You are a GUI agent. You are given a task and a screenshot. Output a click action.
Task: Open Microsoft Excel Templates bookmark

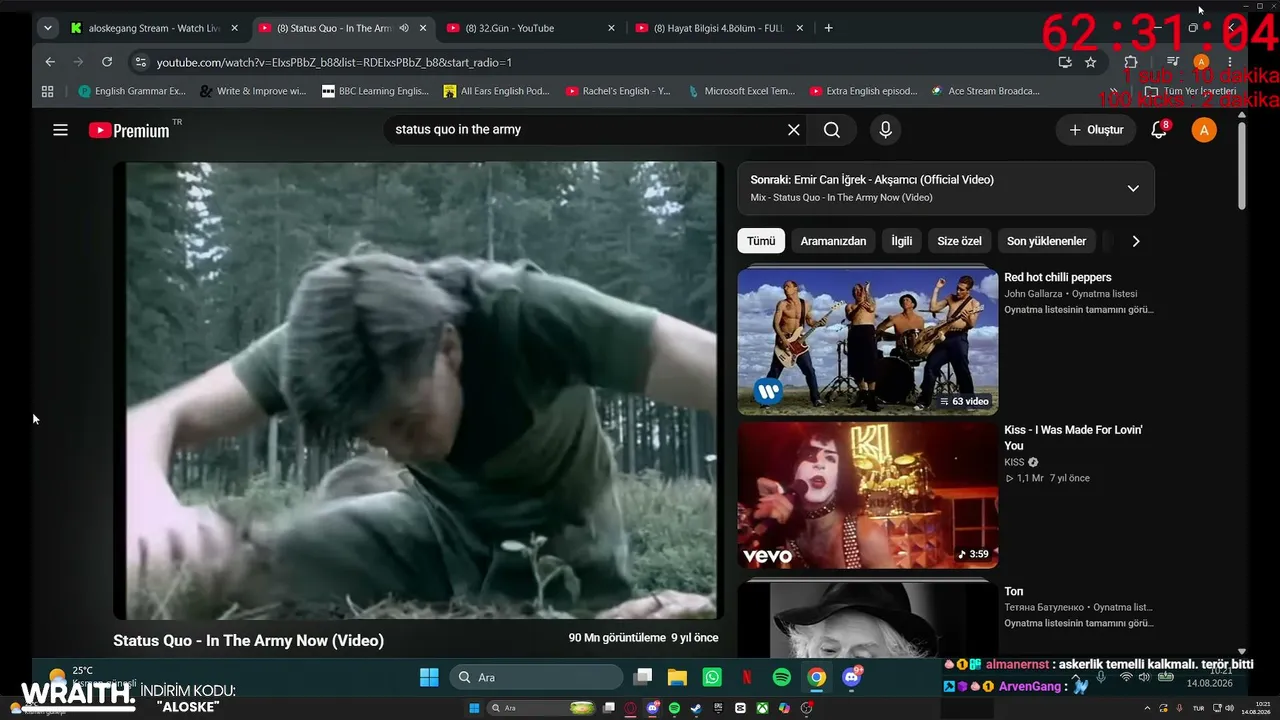click(x=741, y=91)
